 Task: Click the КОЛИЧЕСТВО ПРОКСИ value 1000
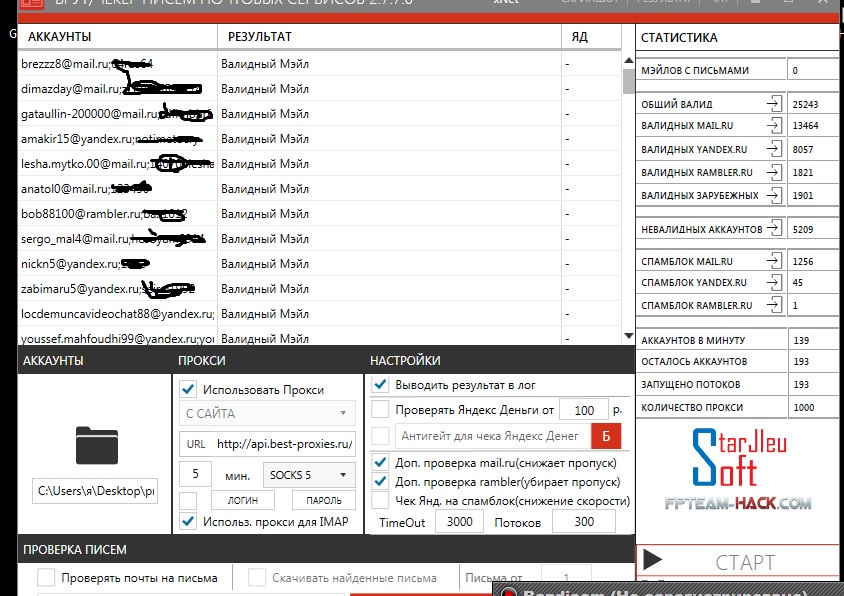[804, 408]
